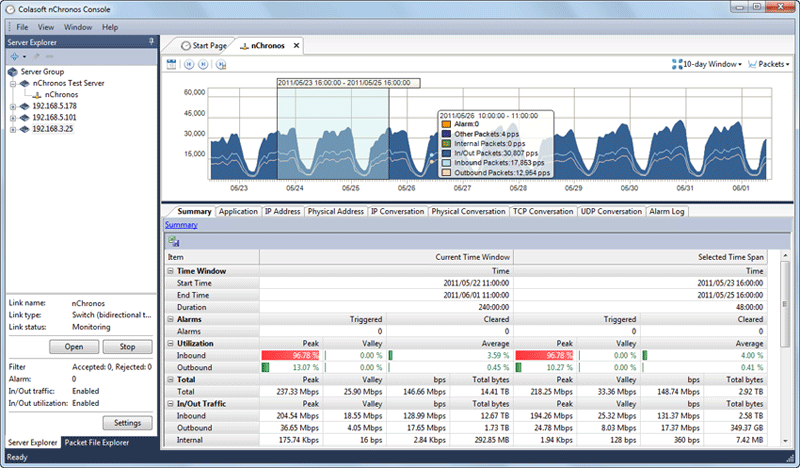Collapse the In/Out Traffic group
The image size is (800, 468).
171,402
